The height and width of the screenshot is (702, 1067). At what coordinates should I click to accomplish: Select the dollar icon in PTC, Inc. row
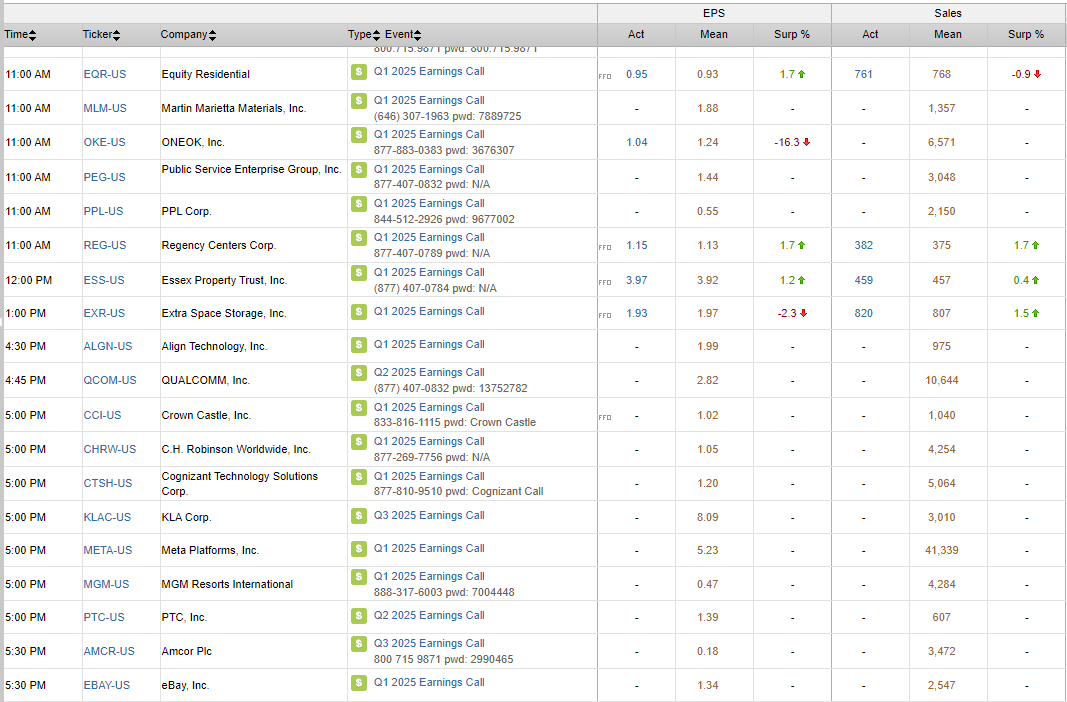pos(359,616)
